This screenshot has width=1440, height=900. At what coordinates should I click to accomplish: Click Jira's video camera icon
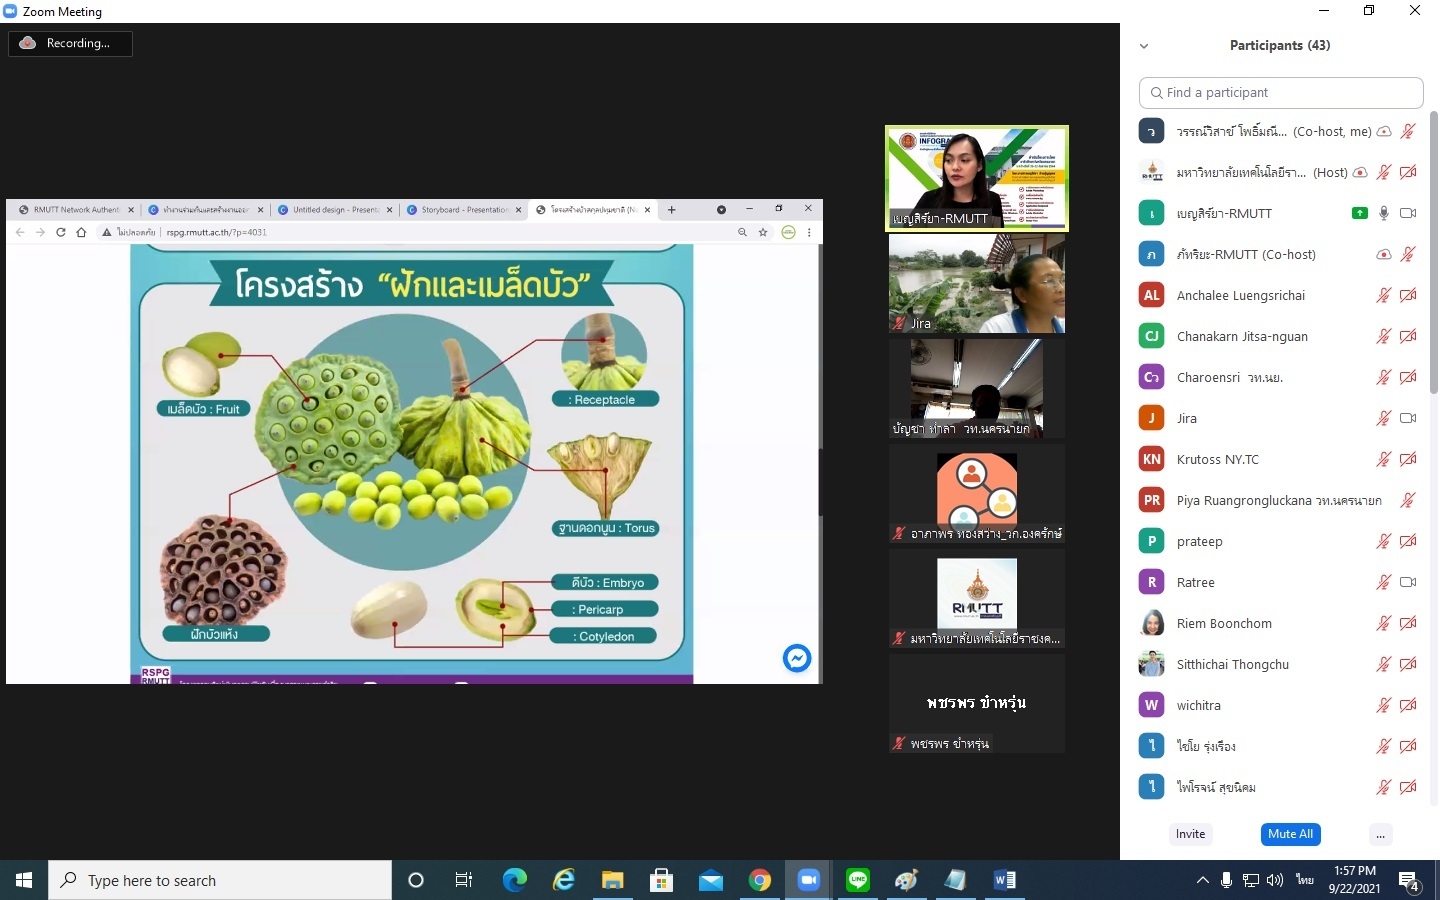pyautogui.click(x=1408, y=418)
